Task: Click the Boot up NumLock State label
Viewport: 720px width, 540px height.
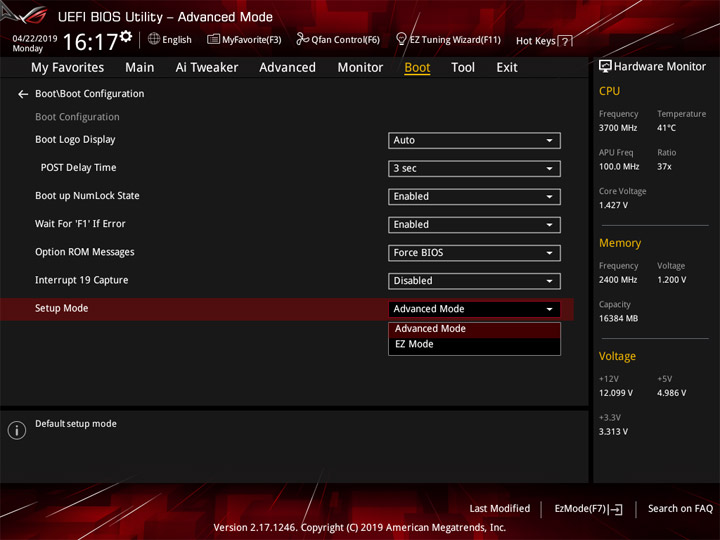Action: 87,196
